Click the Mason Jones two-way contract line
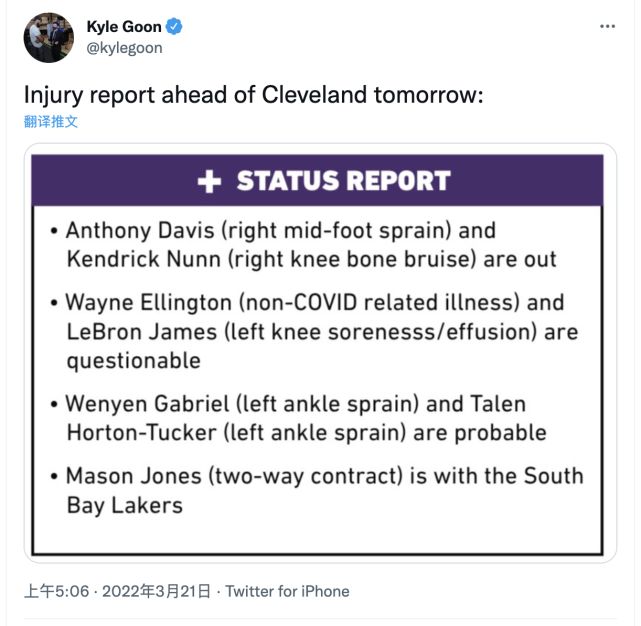This screenshot has width=641, height=626. click(x=324, y=476)
